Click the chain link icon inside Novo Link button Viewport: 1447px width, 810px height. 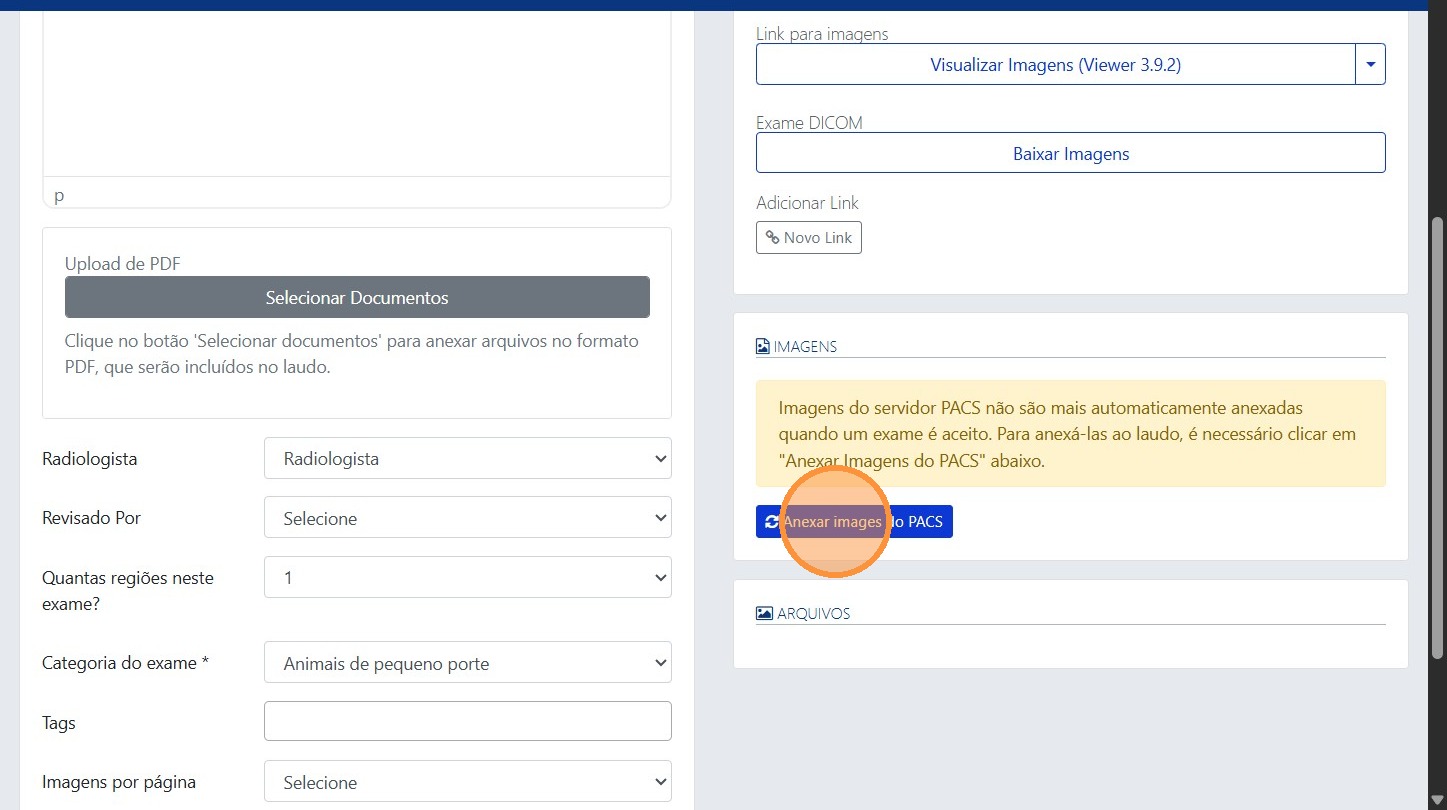pyautogui.click(x=772, y=237)
